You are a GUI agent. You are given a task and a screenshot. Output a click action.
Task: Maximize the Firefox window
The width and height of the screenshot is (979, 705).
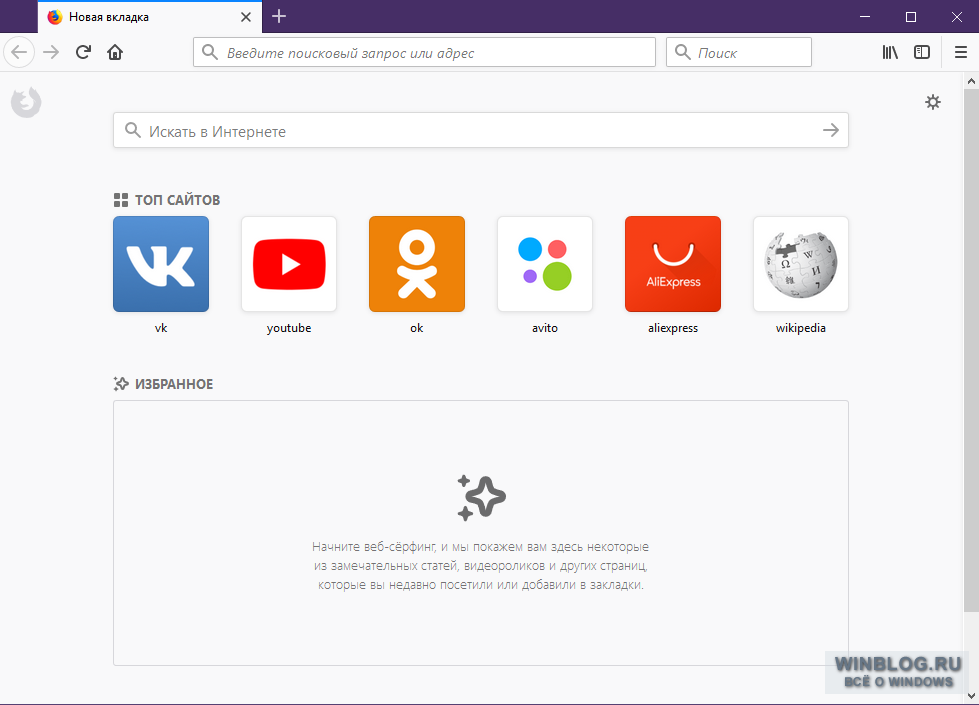[911, 17]
